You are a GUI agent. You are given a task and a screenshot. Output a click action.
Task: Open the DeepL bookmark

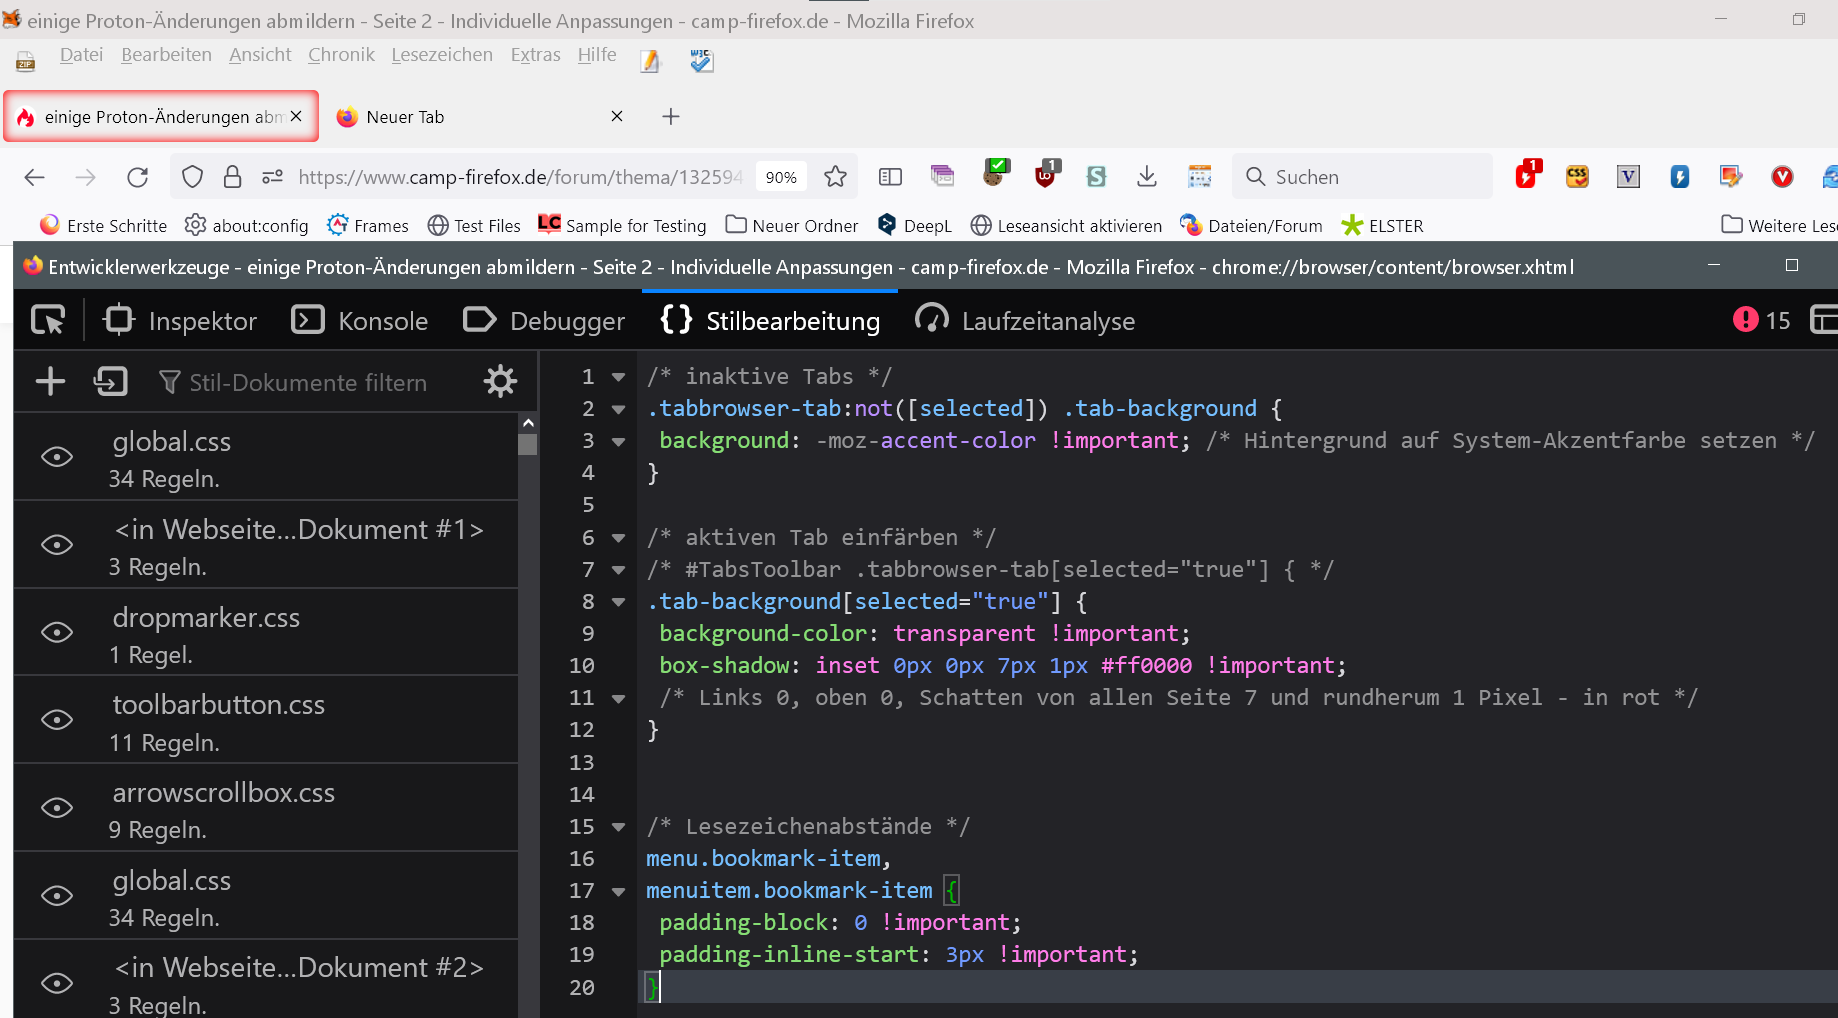914,226
